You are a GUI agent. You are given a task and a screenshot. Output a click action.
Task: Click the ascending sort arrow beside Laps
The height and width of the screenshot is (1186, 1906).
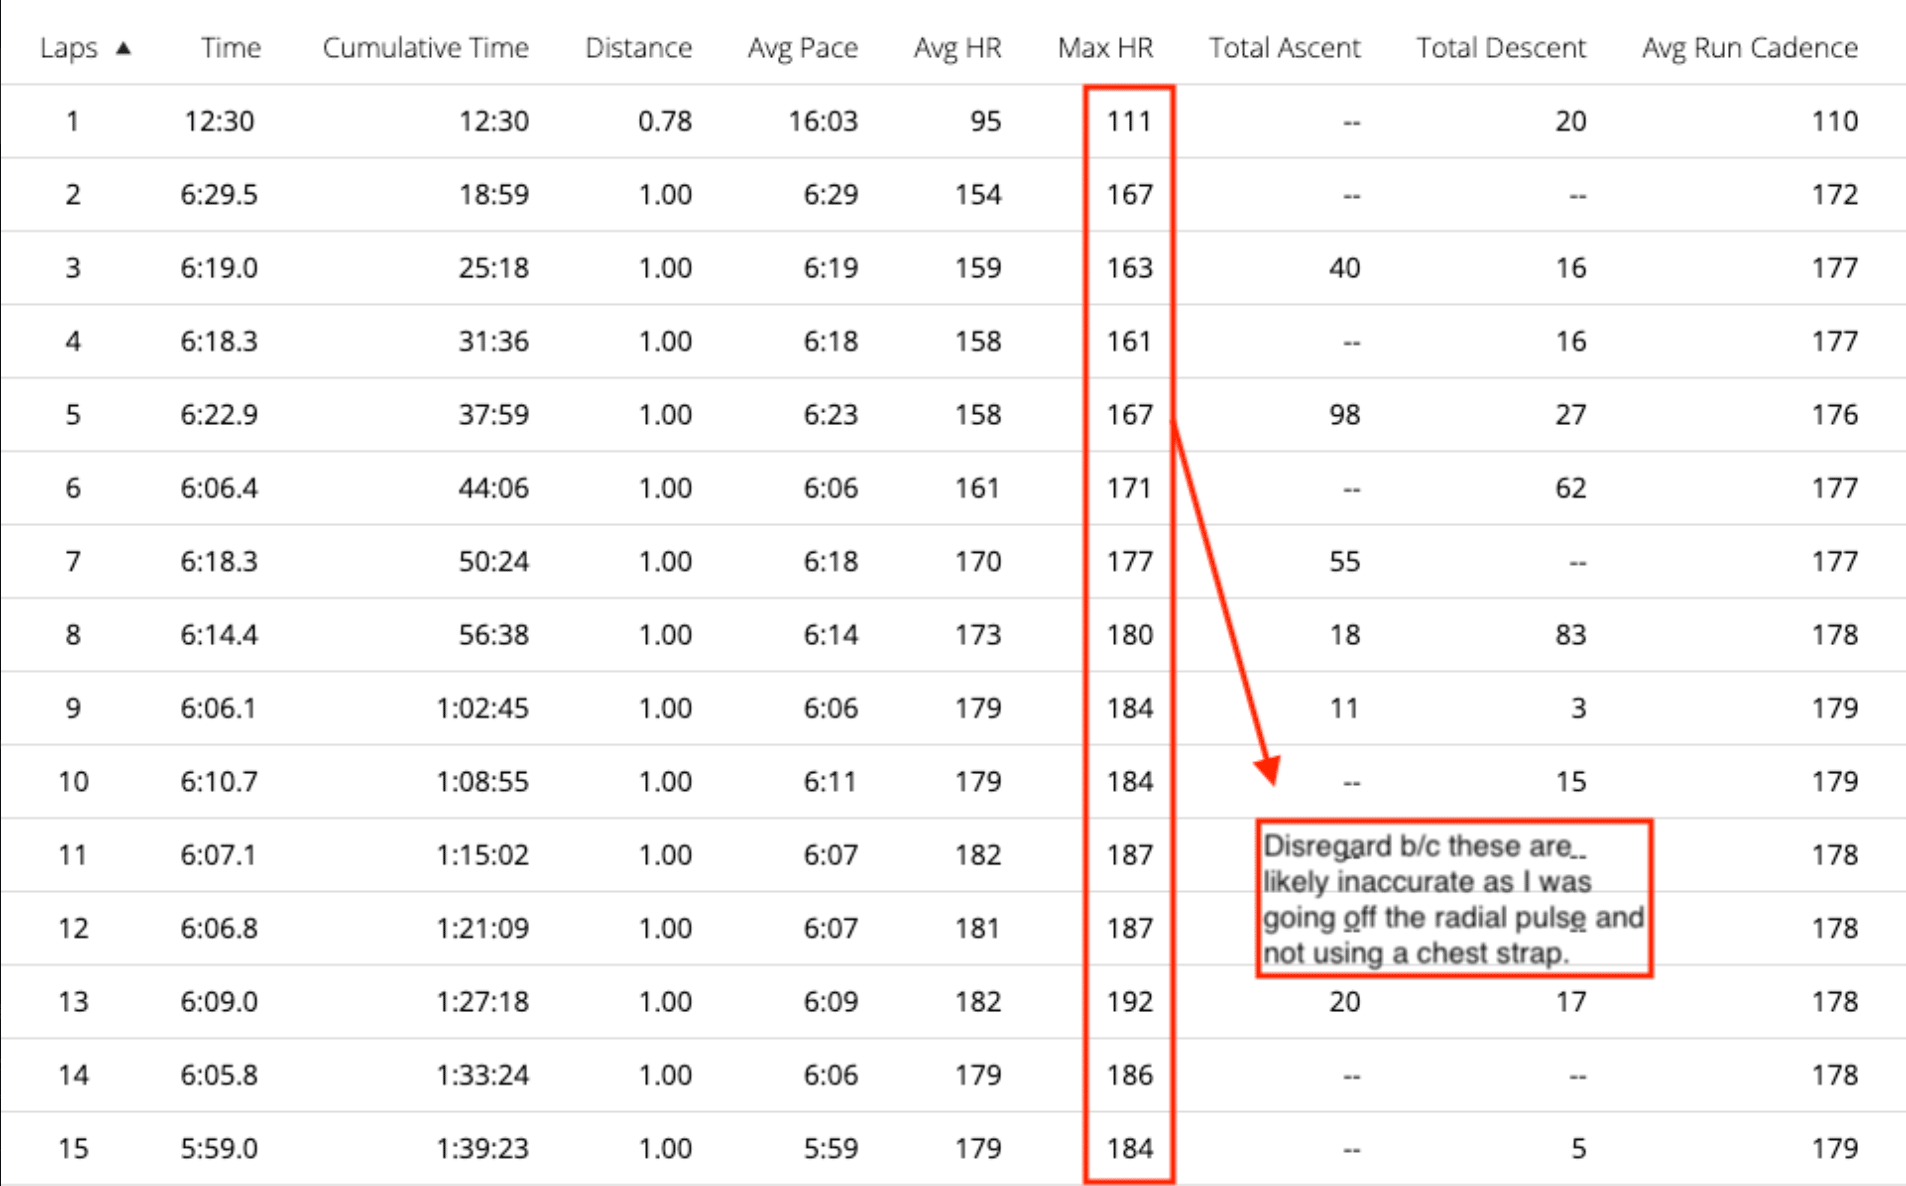click(123, 47)
